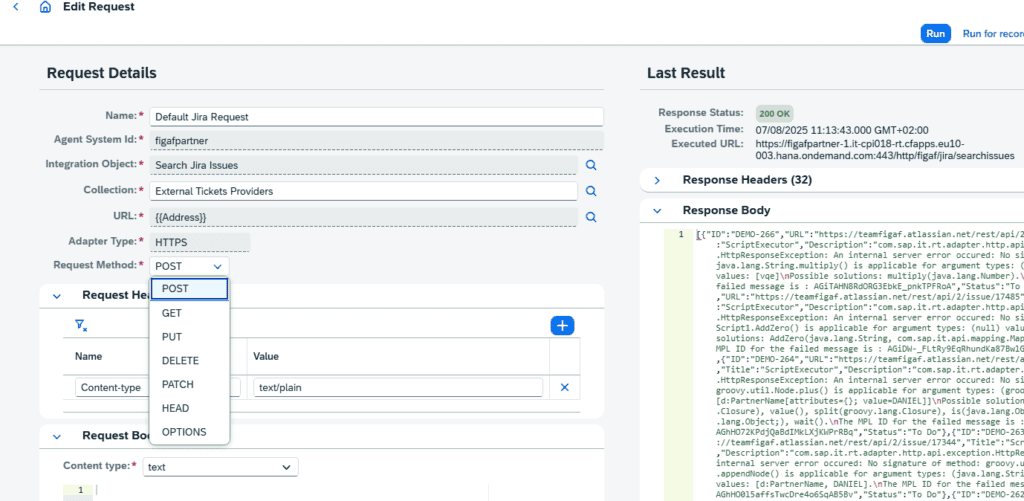Viewport: 1024px width, 501px height.
Task: Click the Name column header
Action: tap(89, 357)
